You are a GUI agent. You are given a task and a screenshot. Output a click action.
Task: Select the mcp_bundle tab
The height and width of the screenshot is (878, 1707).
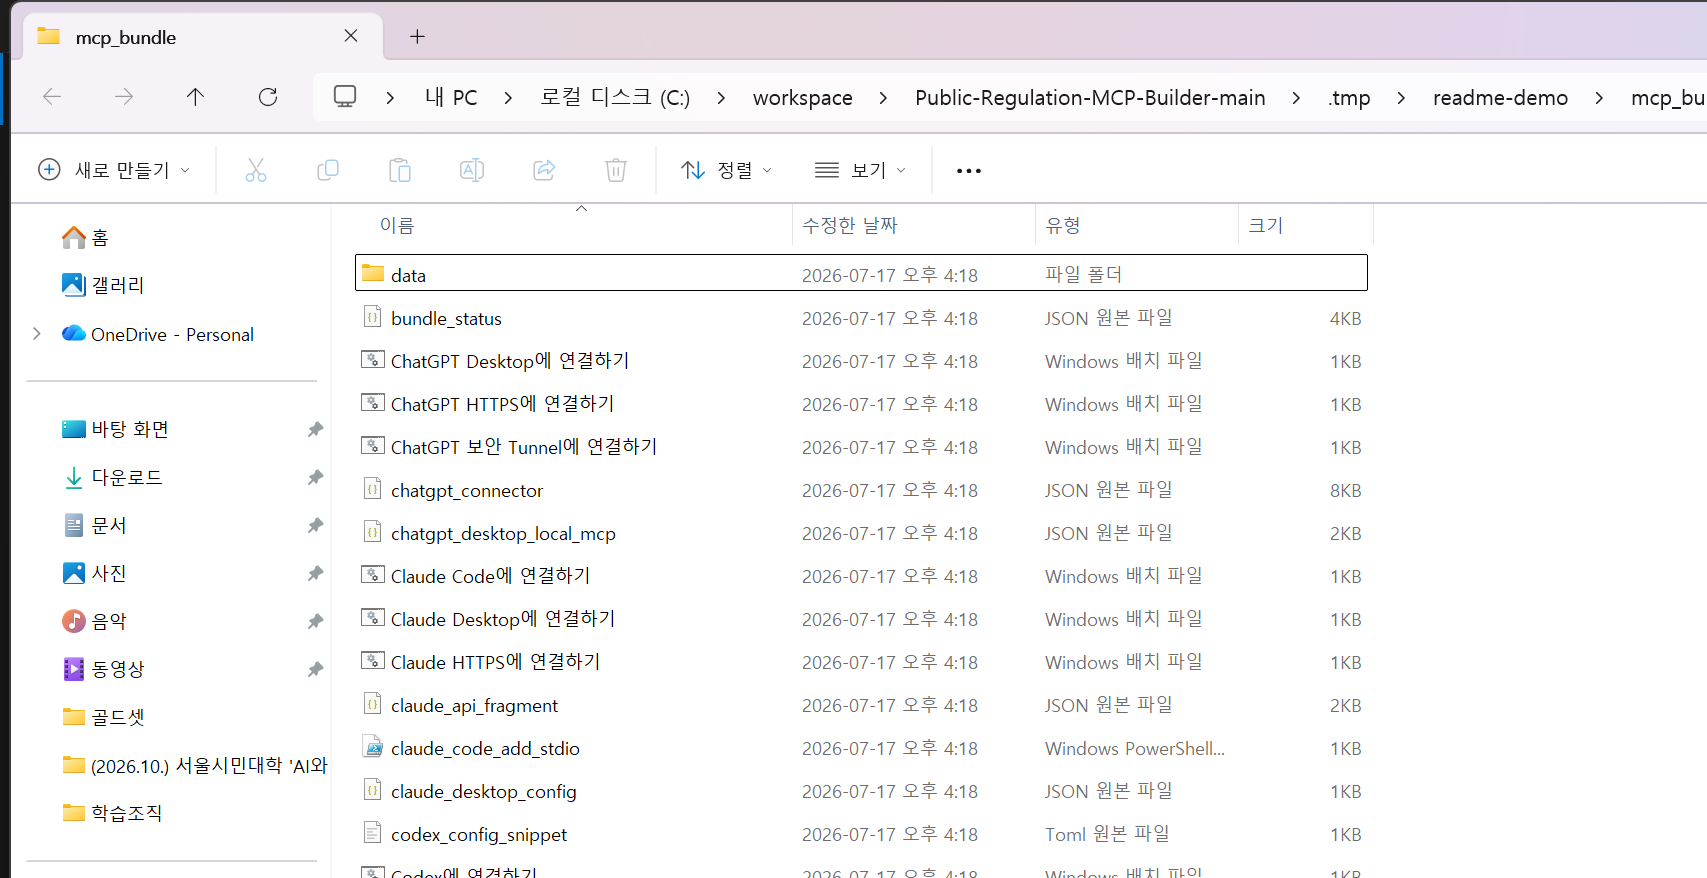[x=204, y=37]
